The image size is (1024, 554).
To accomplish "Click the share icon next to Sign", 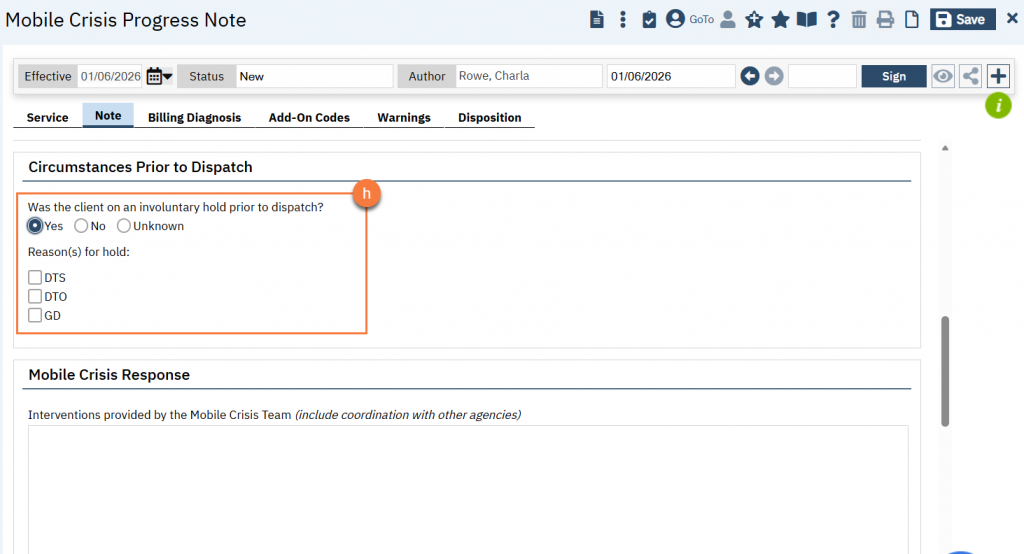I will click(x=970, y=76).
